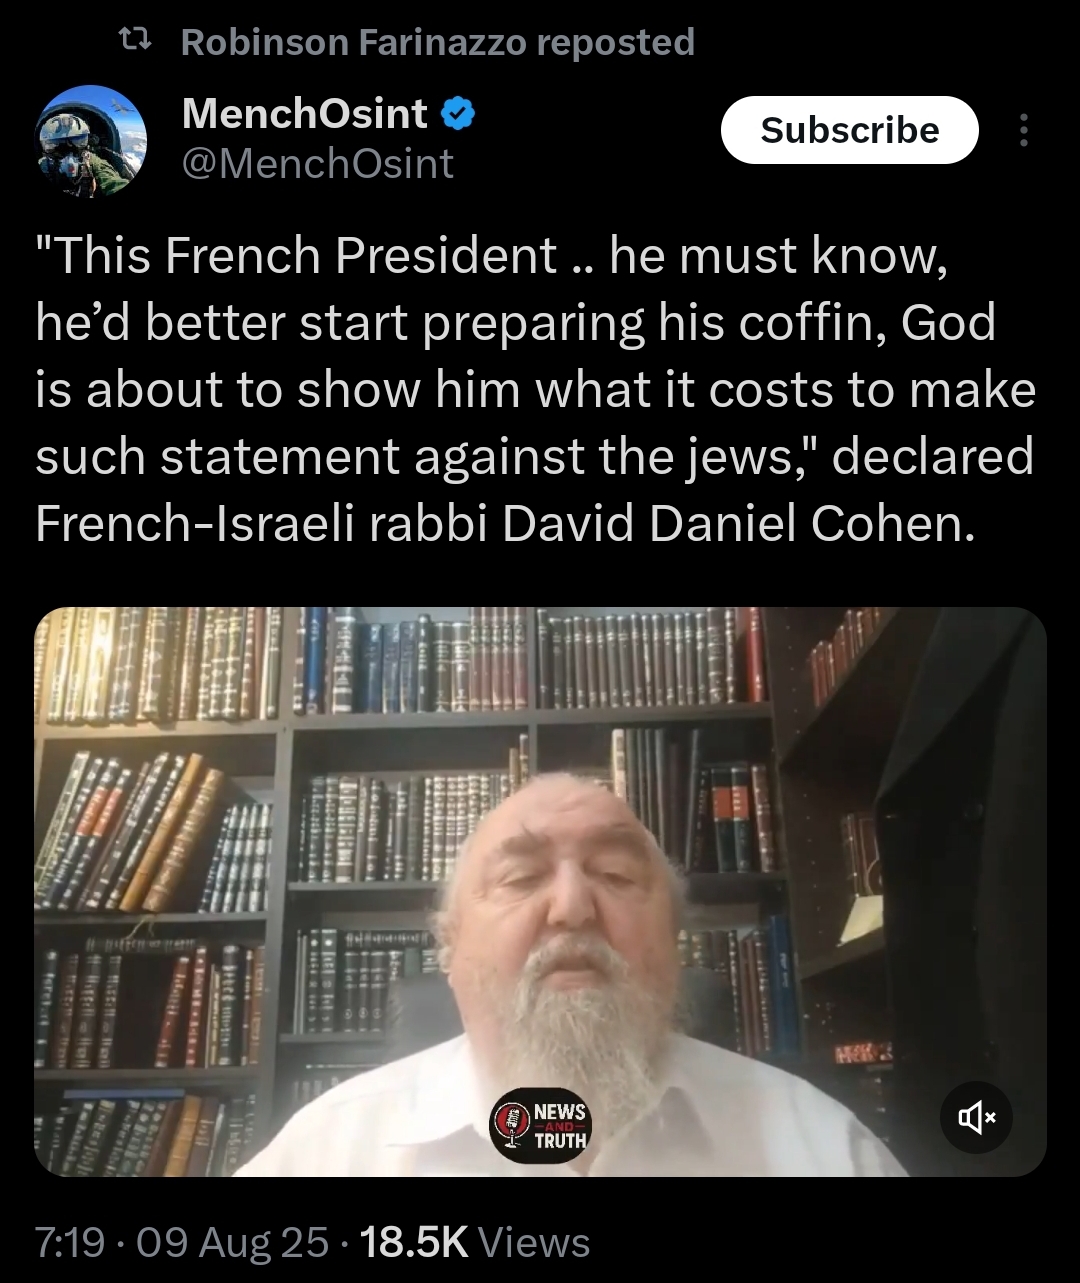Image resolution: width=1080 pixels, height=1283 pixels.
Task: Click the repost arrows icon above the tweet
Action: pyautogui.click(x=134, y=42)
